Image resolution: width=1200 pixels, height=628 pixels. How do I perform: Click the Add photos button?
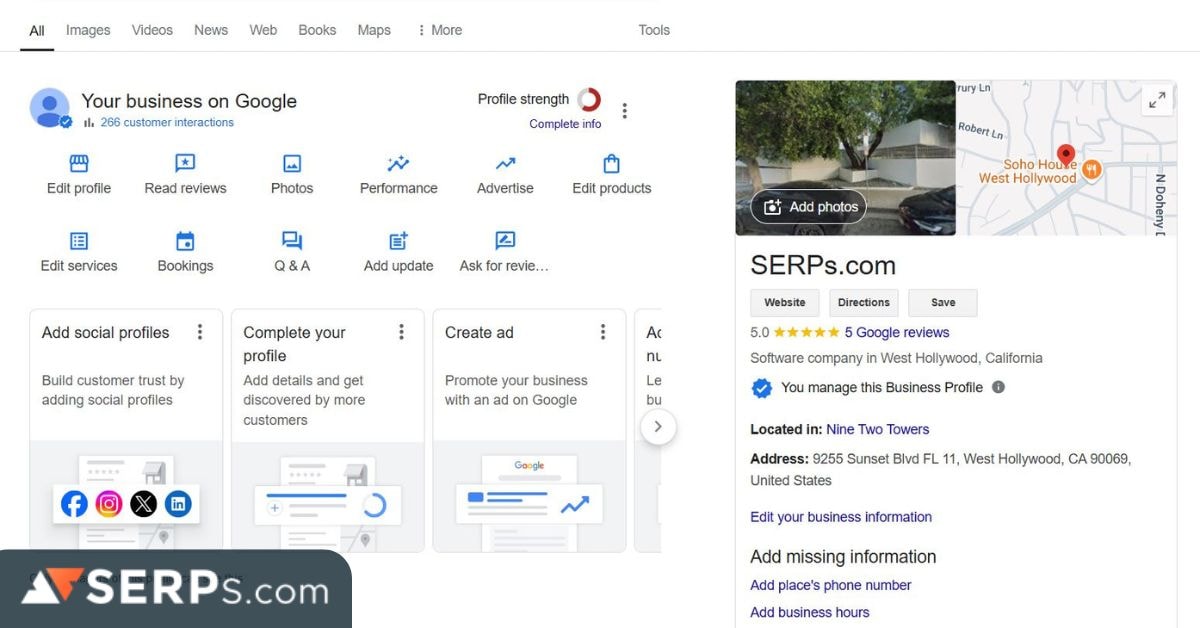pos(809,207)
